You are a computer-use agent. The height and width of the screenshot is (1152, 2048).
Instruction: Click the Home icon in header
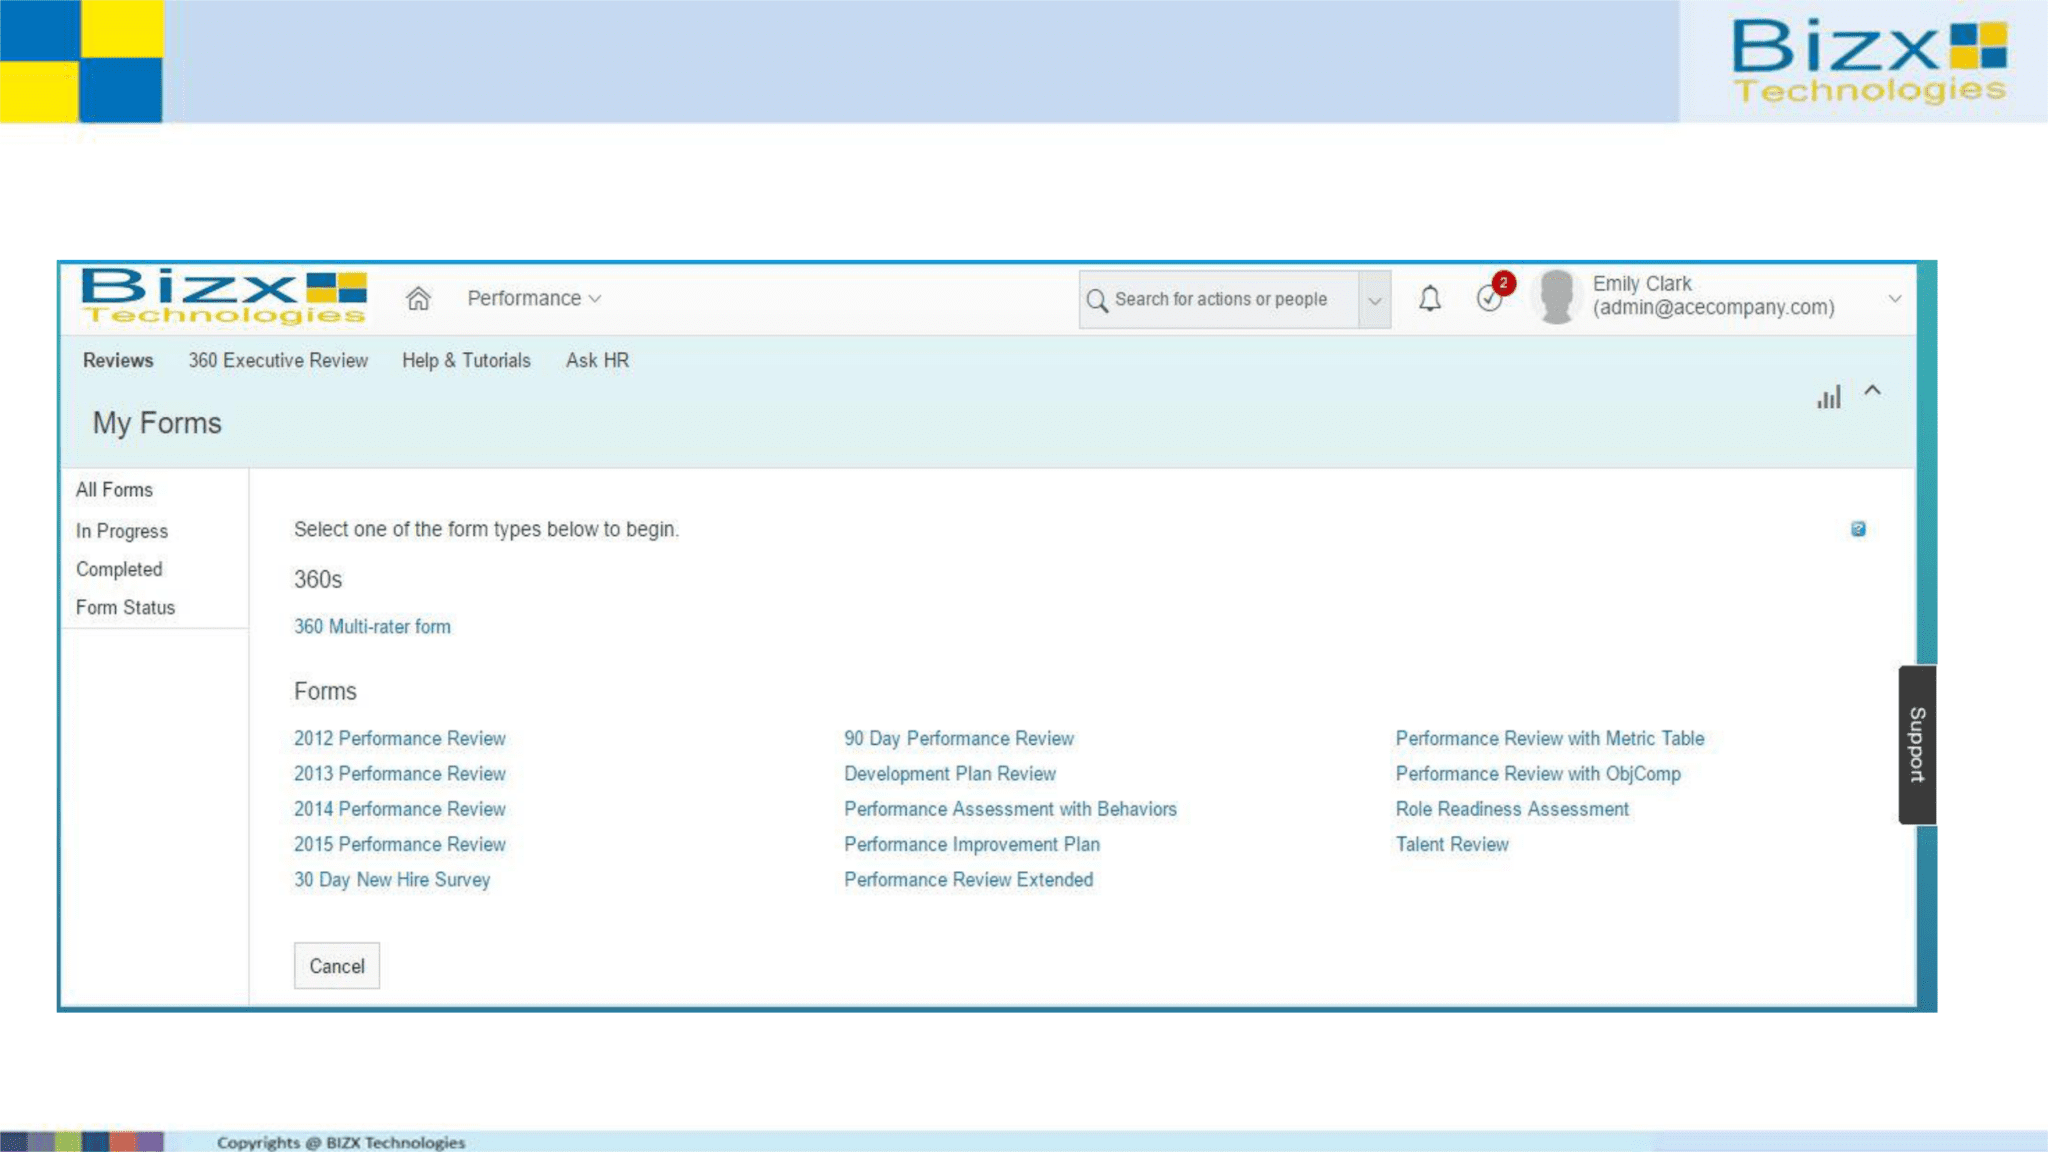pyautogui.click(x=418, y=298)
